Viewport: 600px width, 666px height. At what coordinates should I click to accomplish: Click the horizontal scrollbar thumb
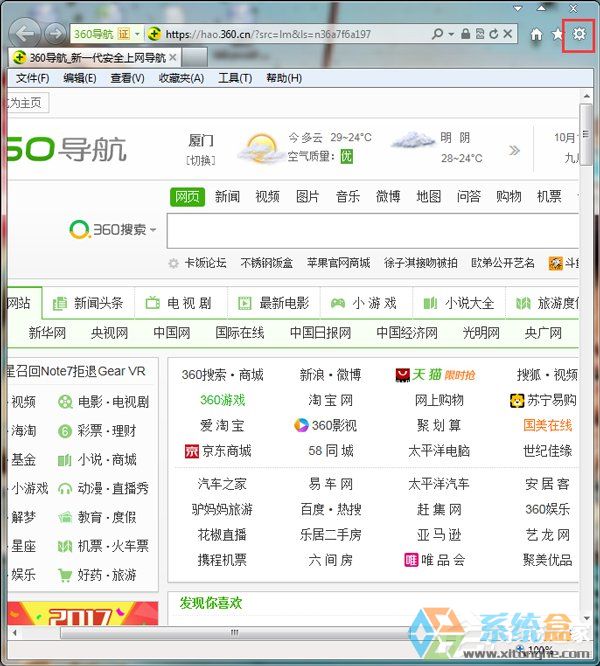point(234,633)
